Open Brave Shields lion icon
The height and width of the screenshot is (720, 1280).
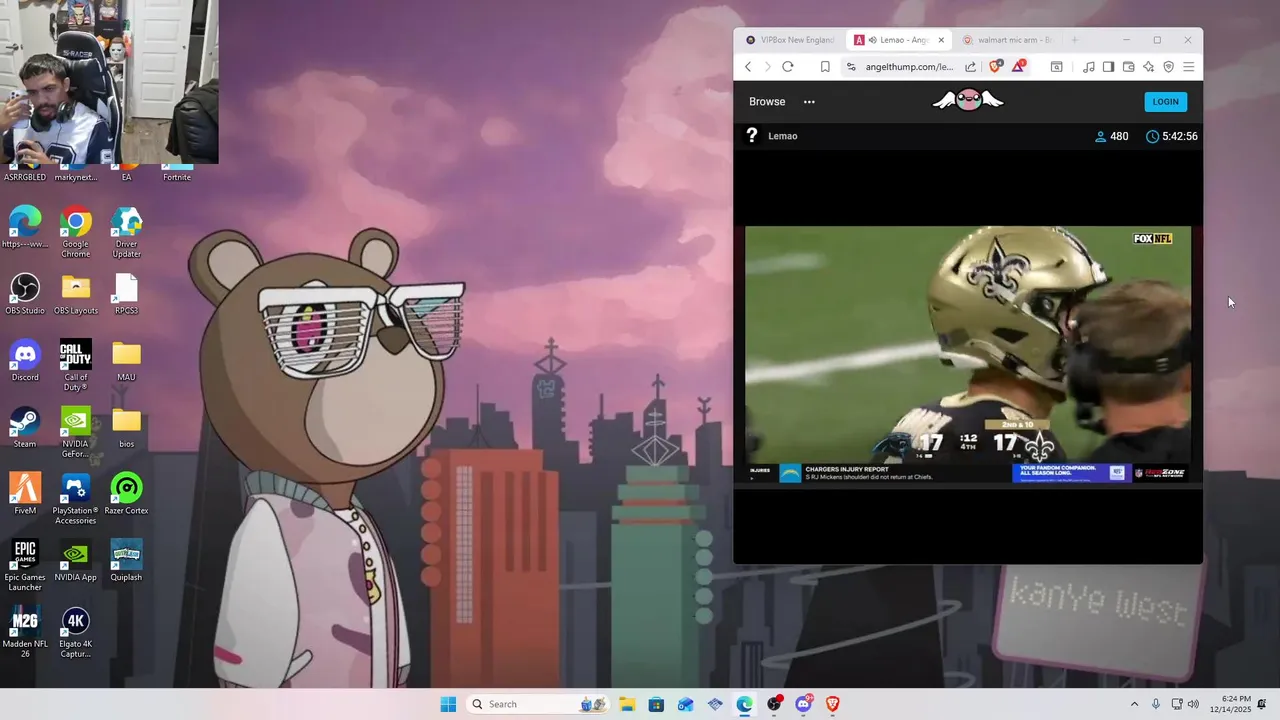coord(995,67)
